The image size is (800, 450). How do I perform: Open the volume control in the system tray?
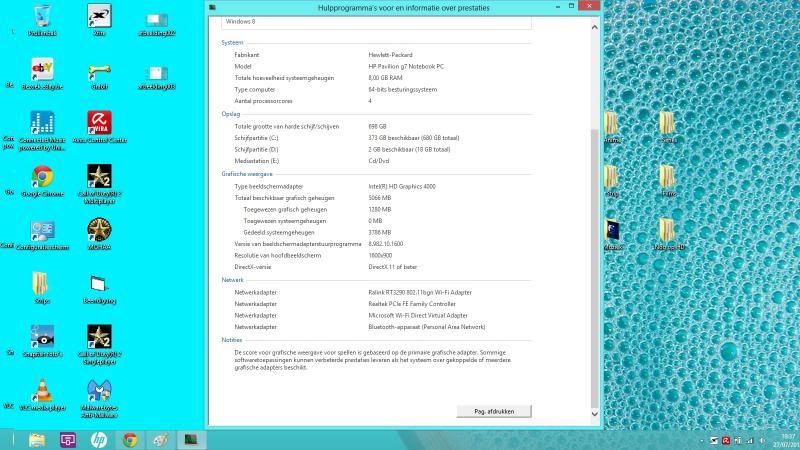pos(762,440)
